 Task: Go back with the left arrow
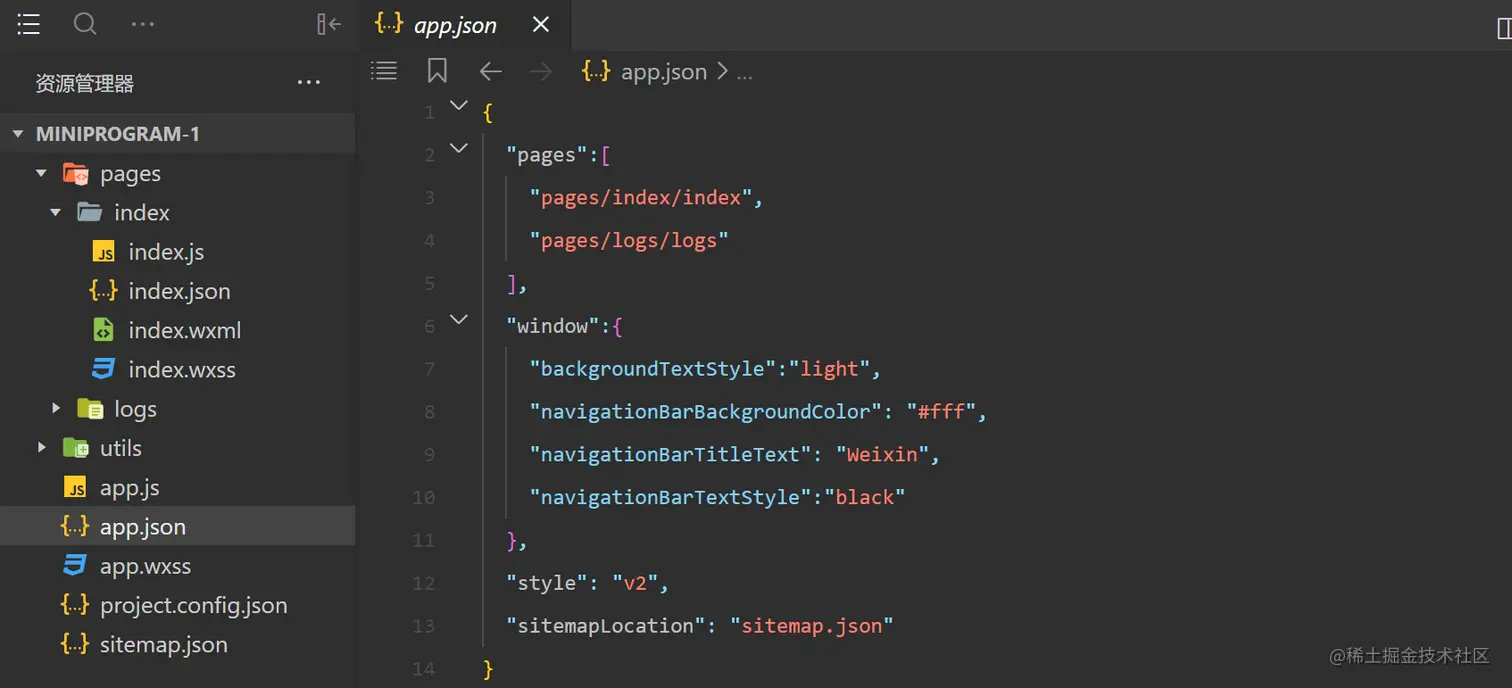[490, 71]
